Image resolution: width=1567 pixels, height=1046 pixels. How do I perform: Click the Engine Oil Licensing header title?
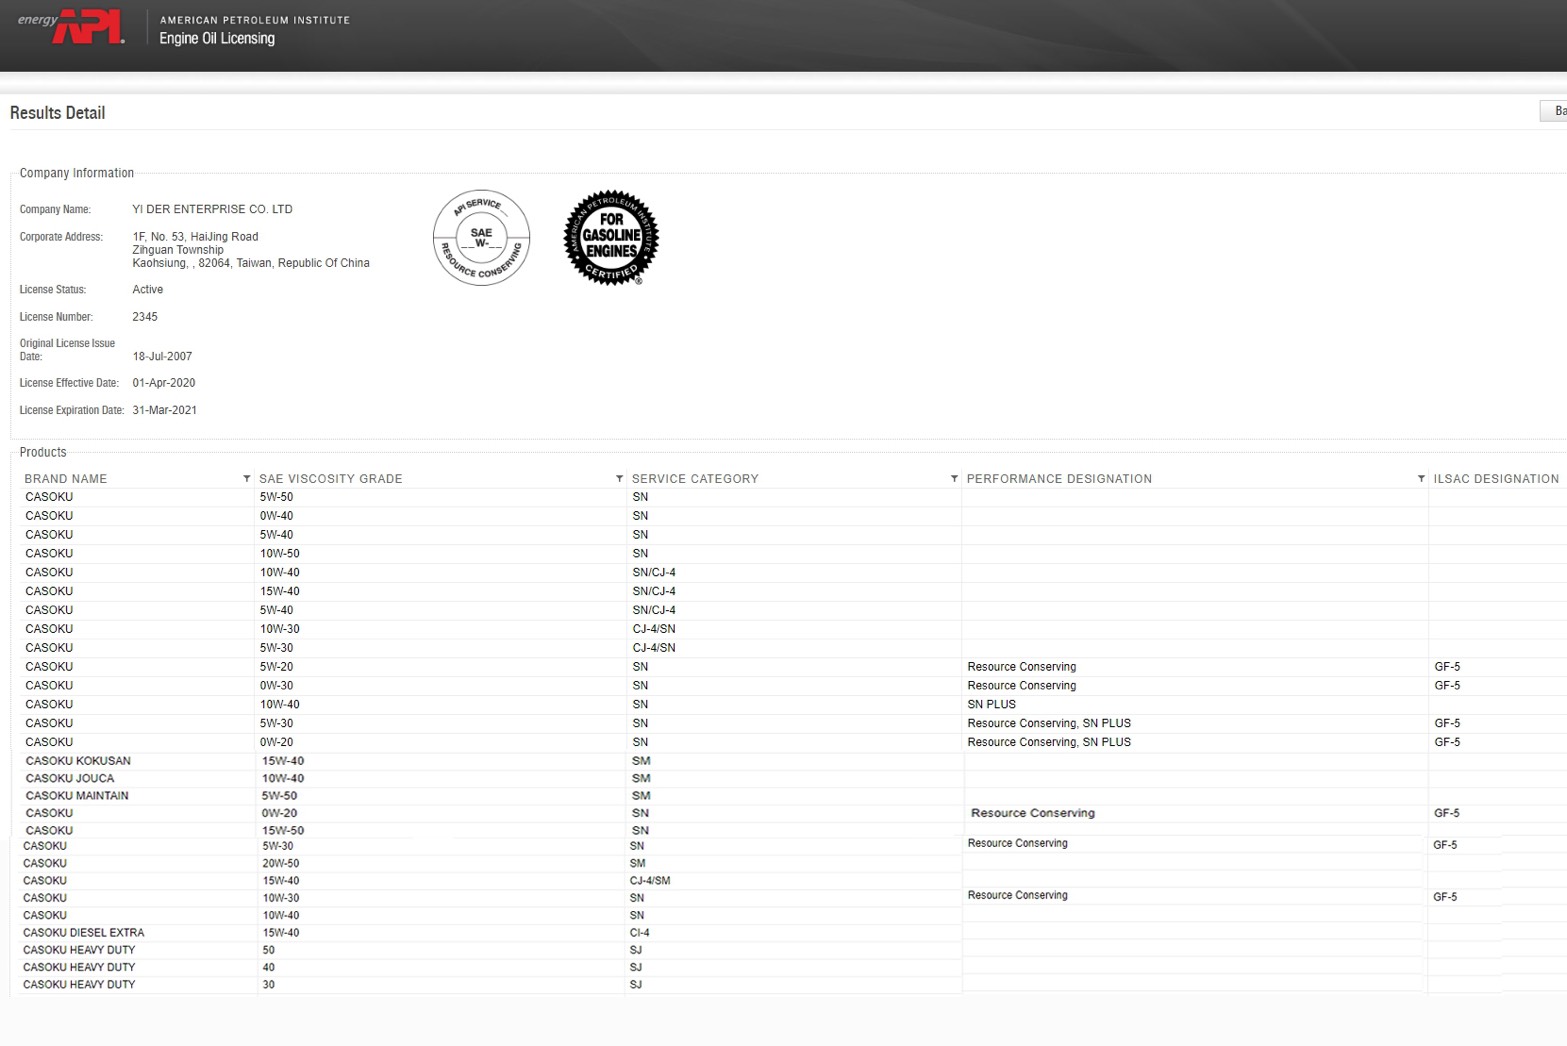pos(217,38)
